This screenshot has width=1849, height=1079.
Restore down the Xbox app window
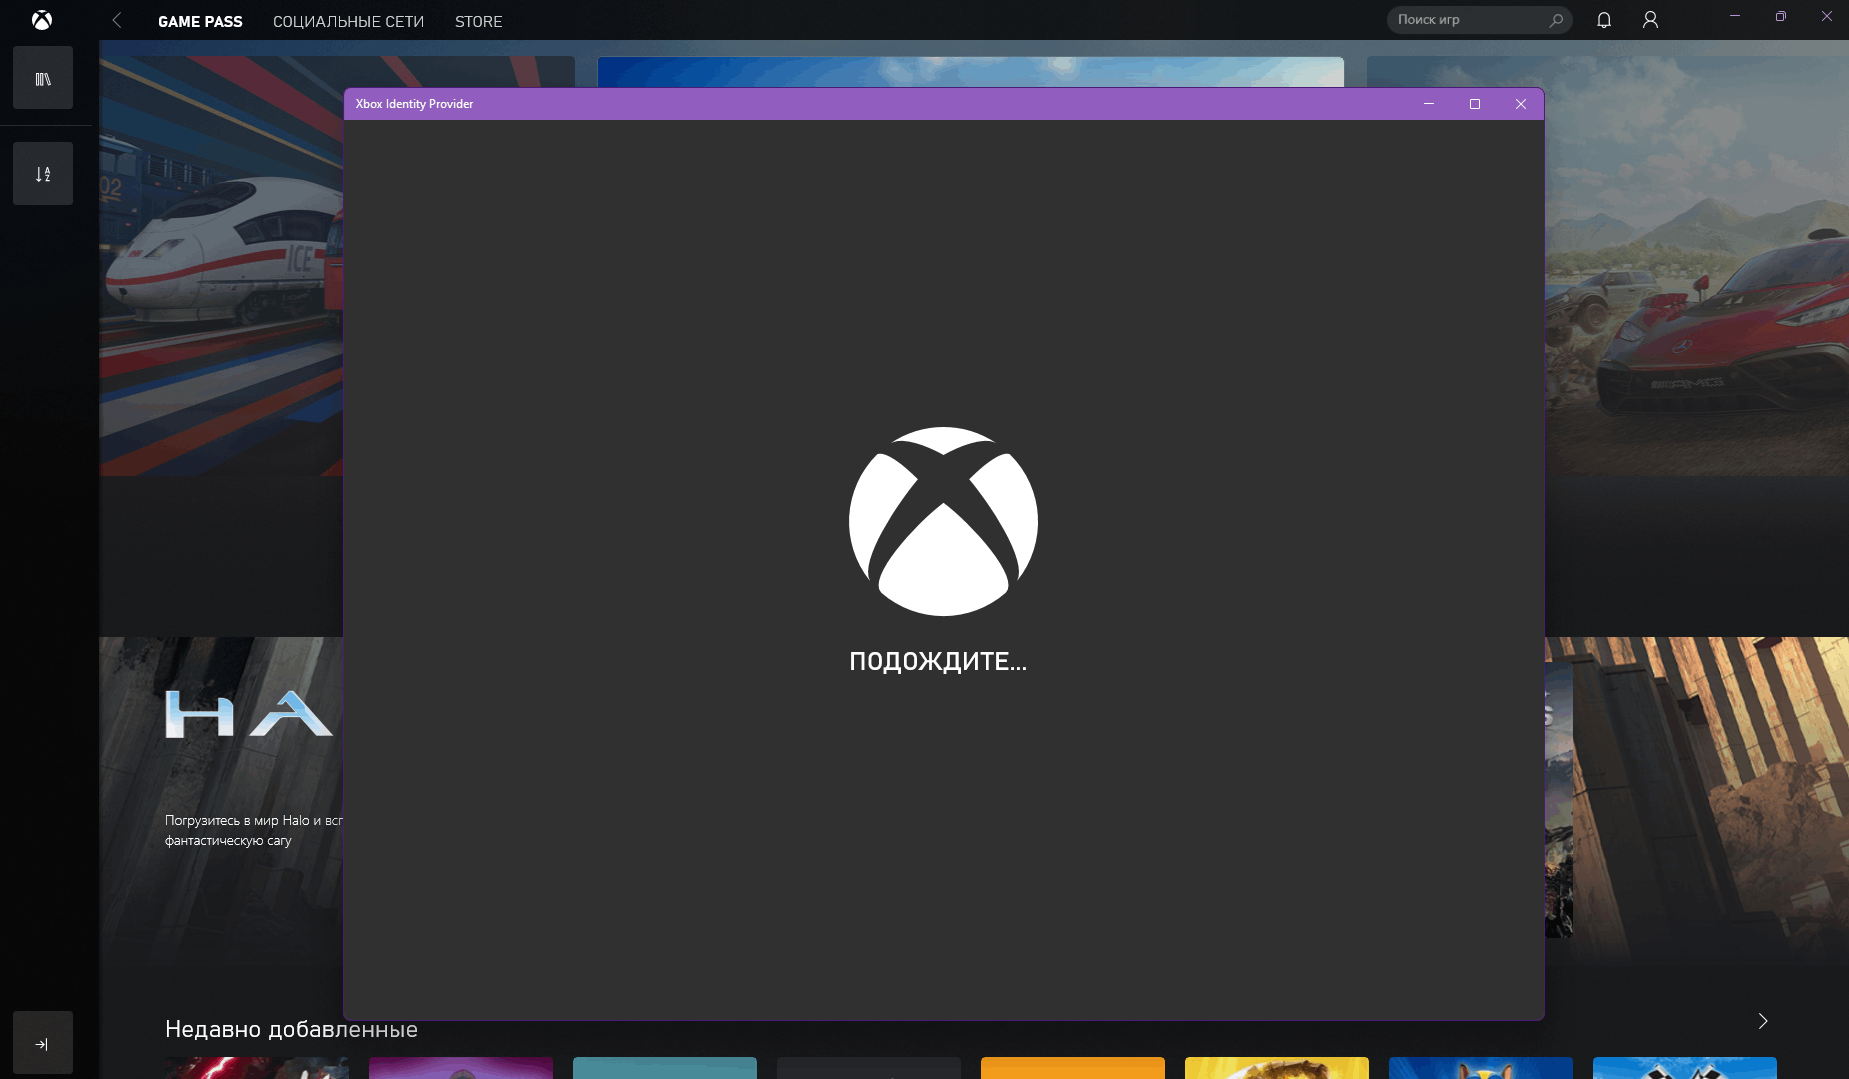tap(1781, 16)
